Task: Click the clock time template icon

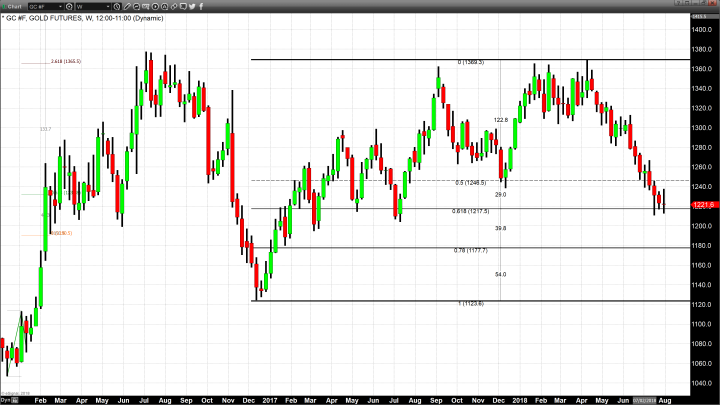Action: click(x=117, y=6)
